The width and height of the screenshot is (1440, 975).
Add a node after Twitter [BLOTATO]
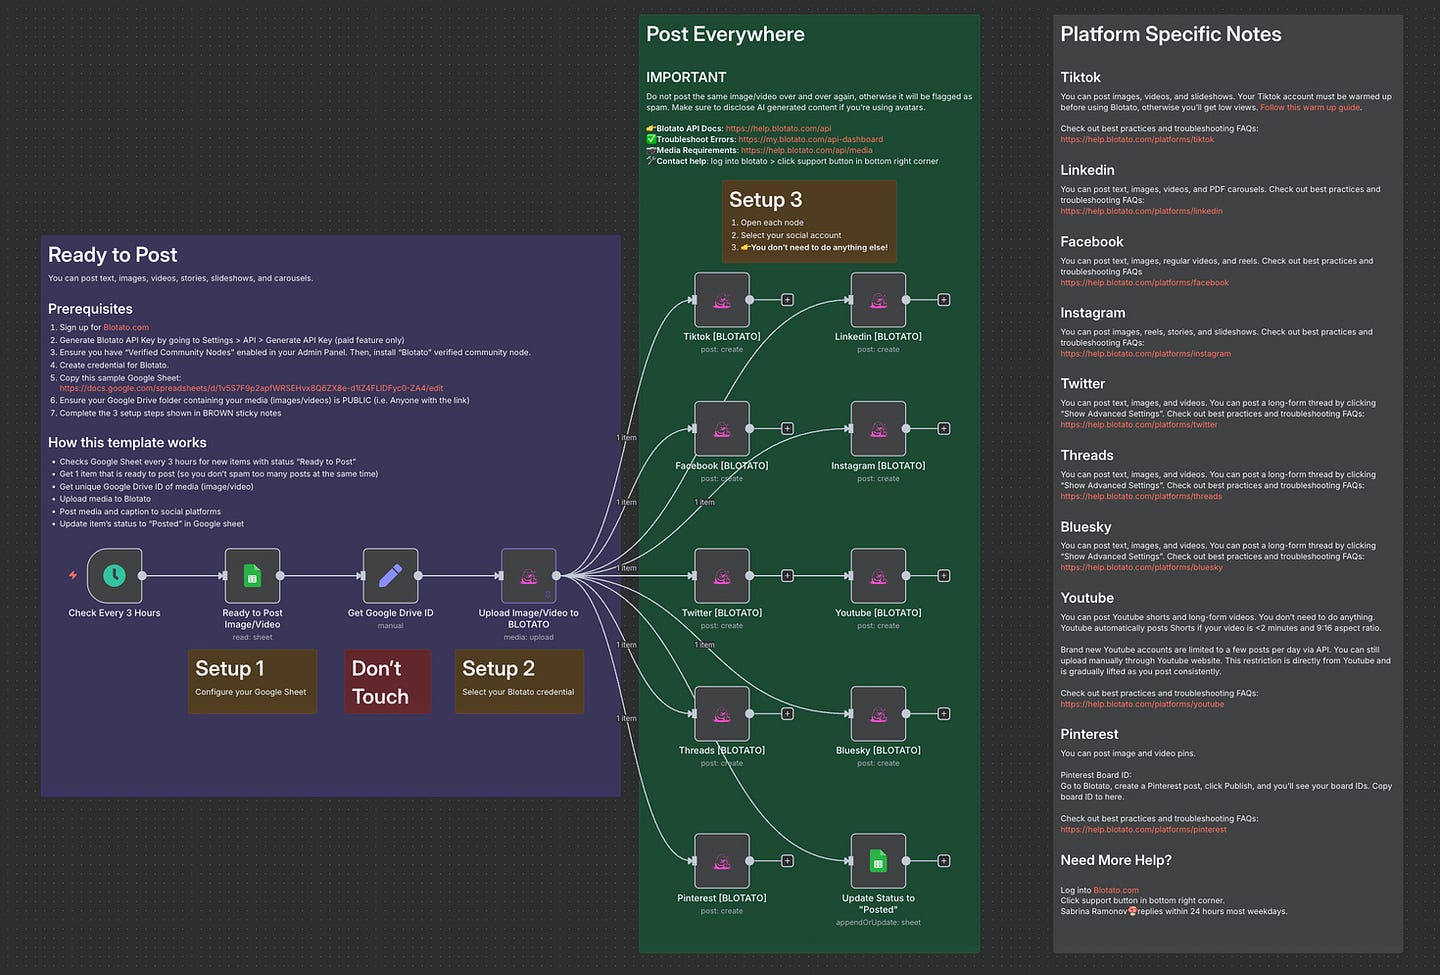787,575
